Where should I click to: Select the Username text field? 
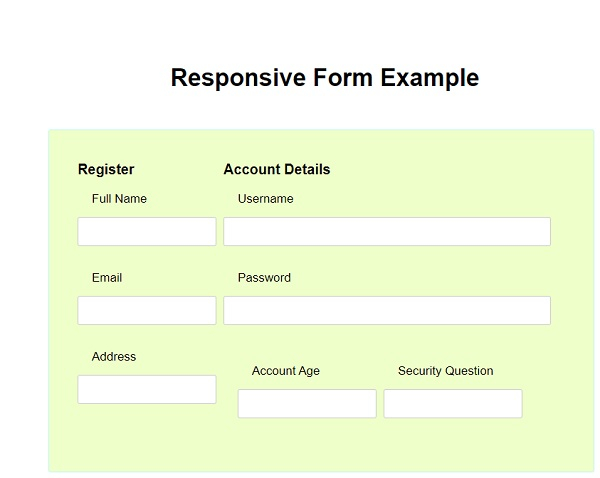(386, 231)
